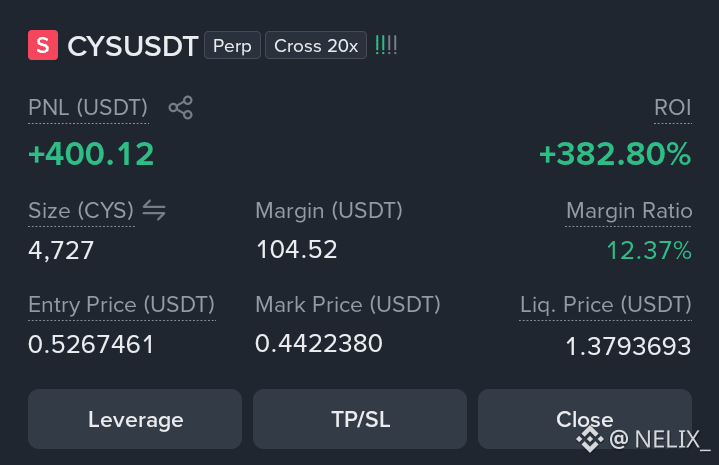This screenshot has height=465, width=719.
Task: Open the TP/SL settings button
Action: [360, 419]
